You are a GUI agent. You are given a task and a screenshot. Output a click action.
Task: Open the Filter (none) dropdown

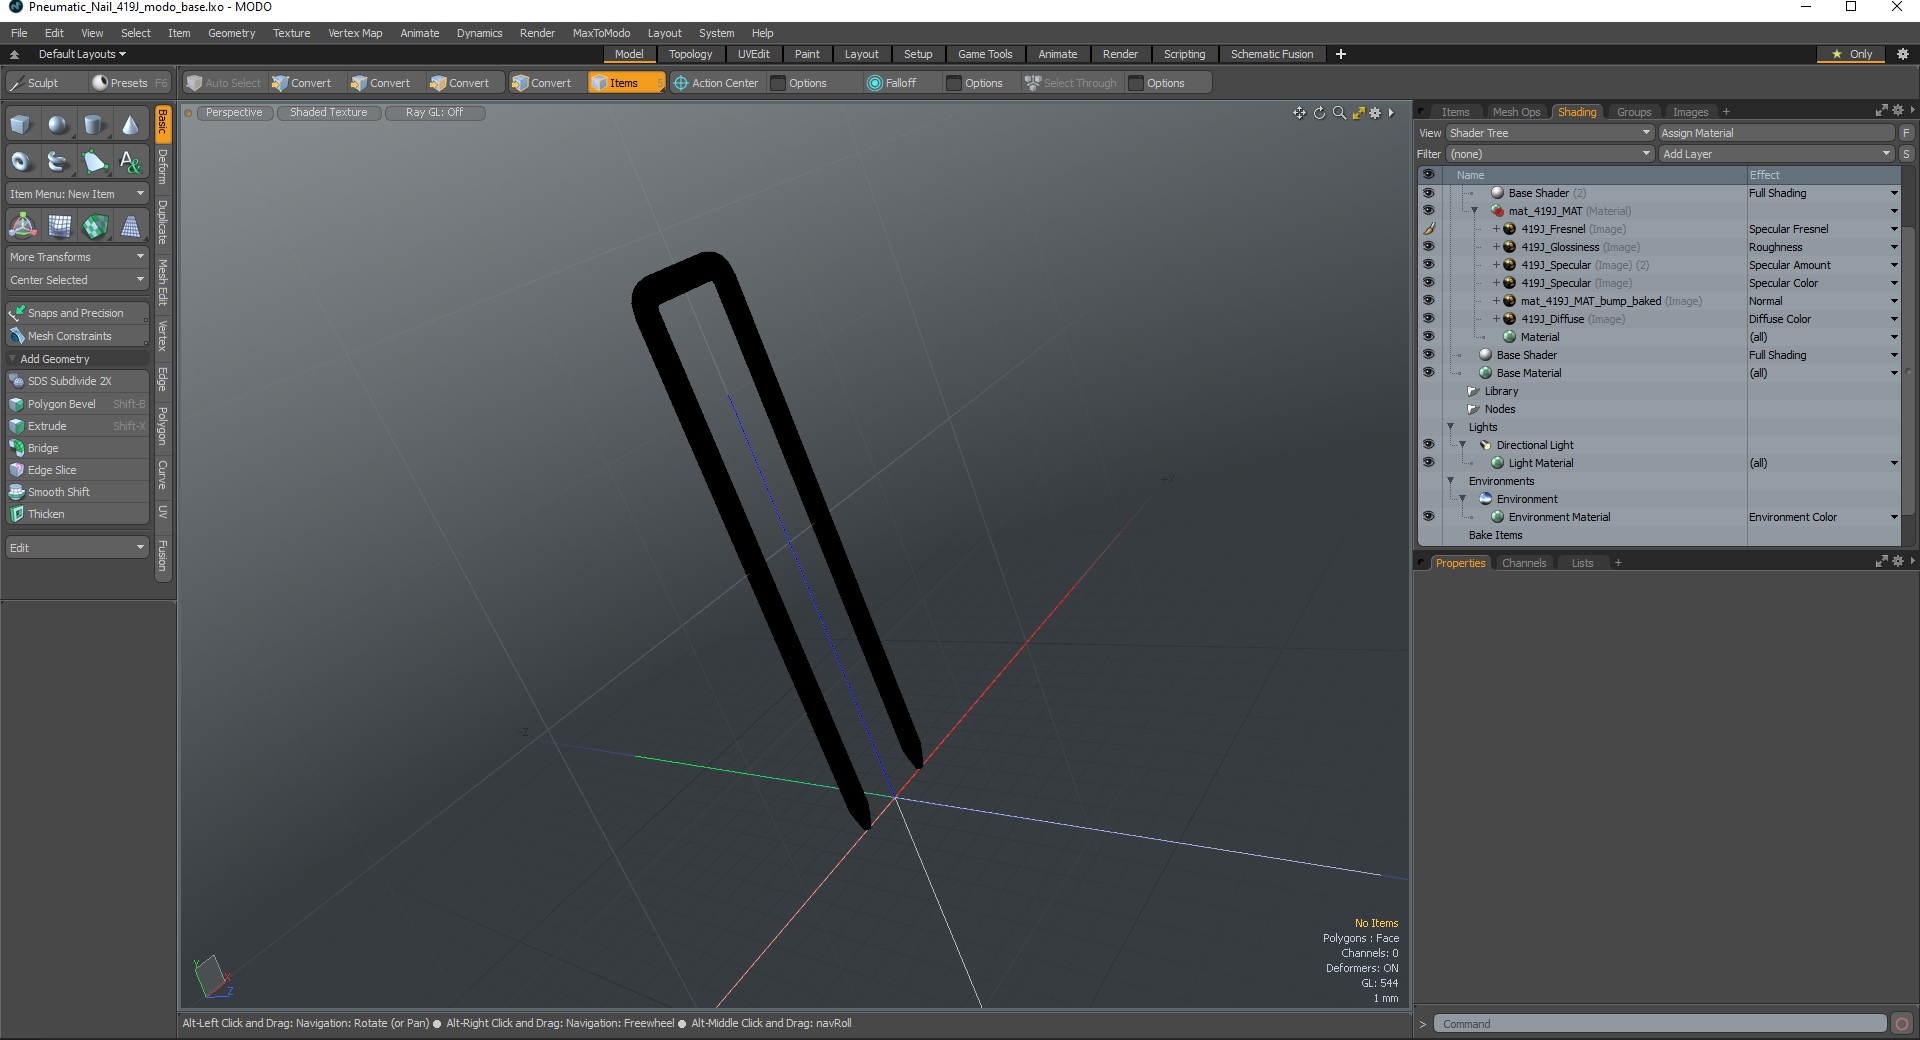[1549, 154]
